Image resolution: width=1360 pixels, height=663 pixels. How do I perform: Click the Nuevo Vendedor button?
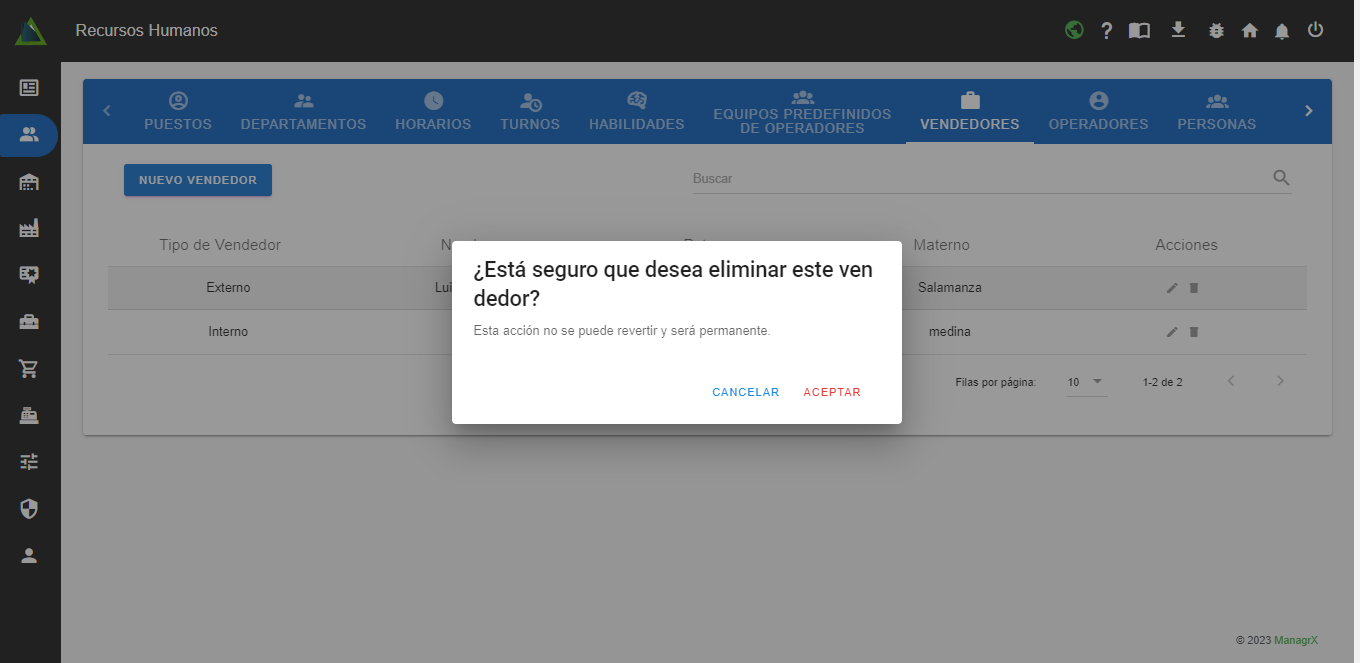pos(198,180)
